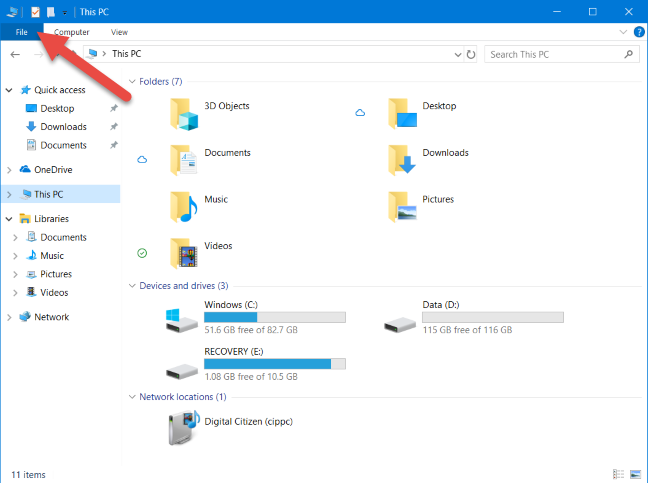
Task: Click "115 GB free of 116 GB" text
Action: click(x=467, y=330)
